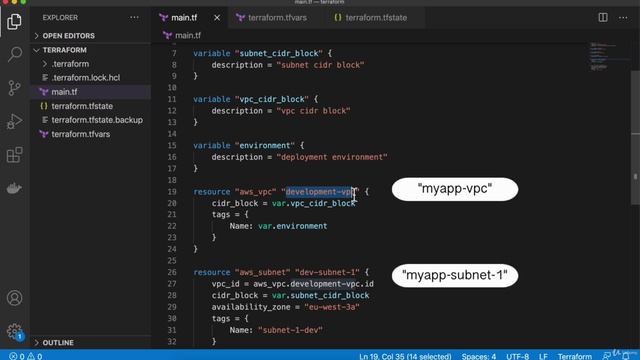Click the feedback icon in status bar
The height and width of the screenshot is (360, 640).
pyautogui.click(x=607, y=356)
